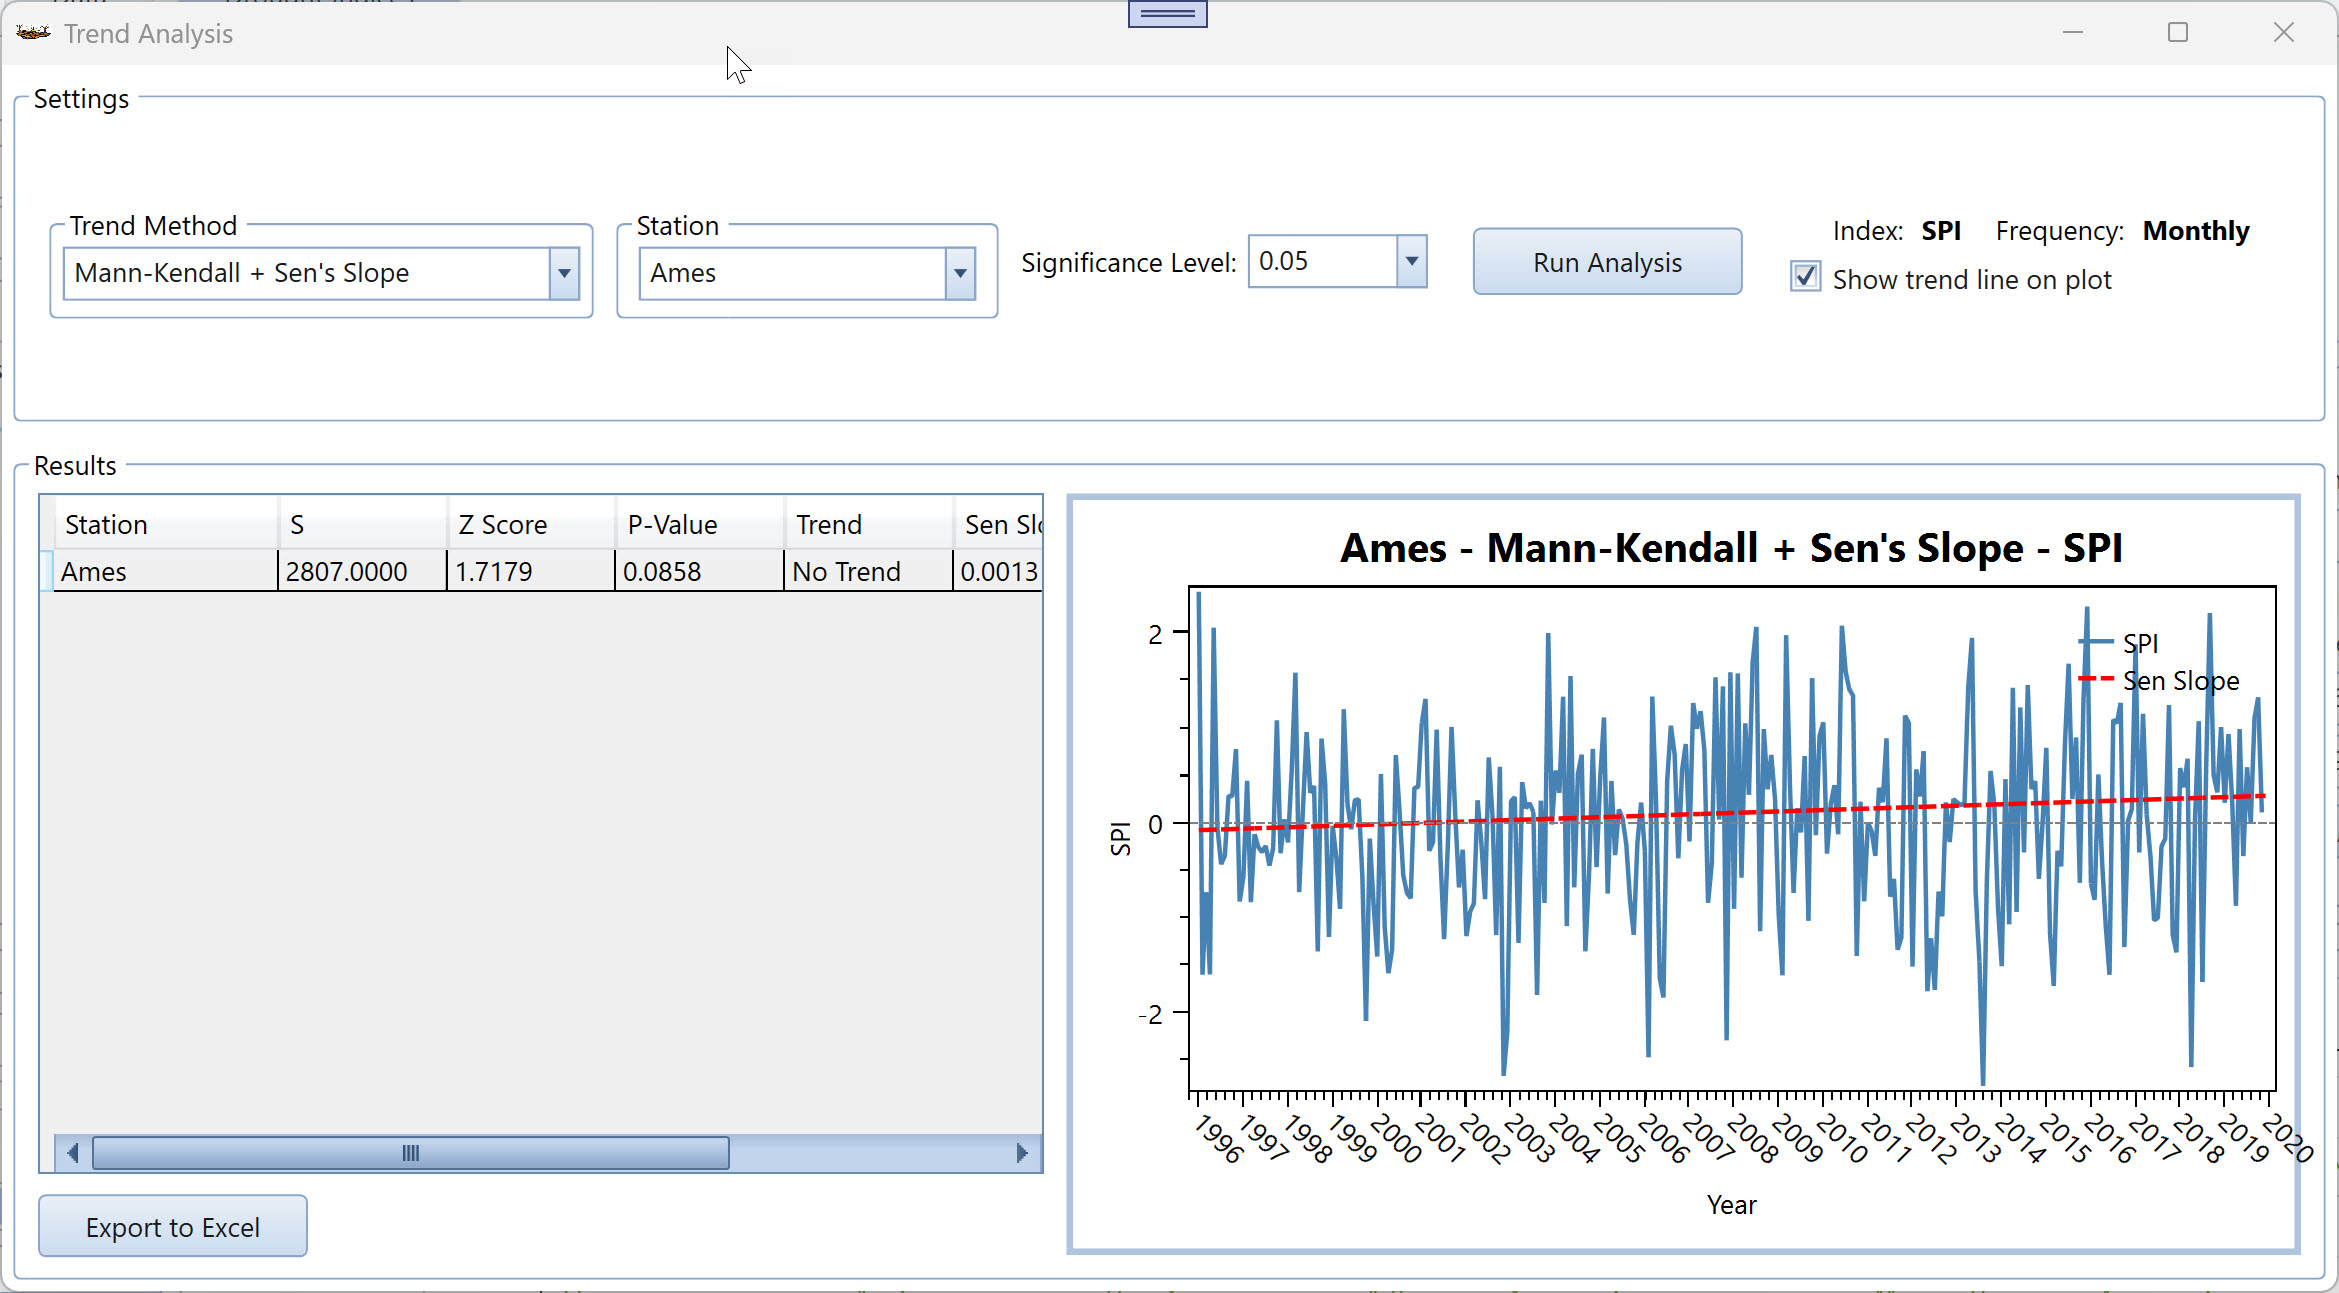
Task: Select the Ames cell in results table
Action: pos(165,571)
